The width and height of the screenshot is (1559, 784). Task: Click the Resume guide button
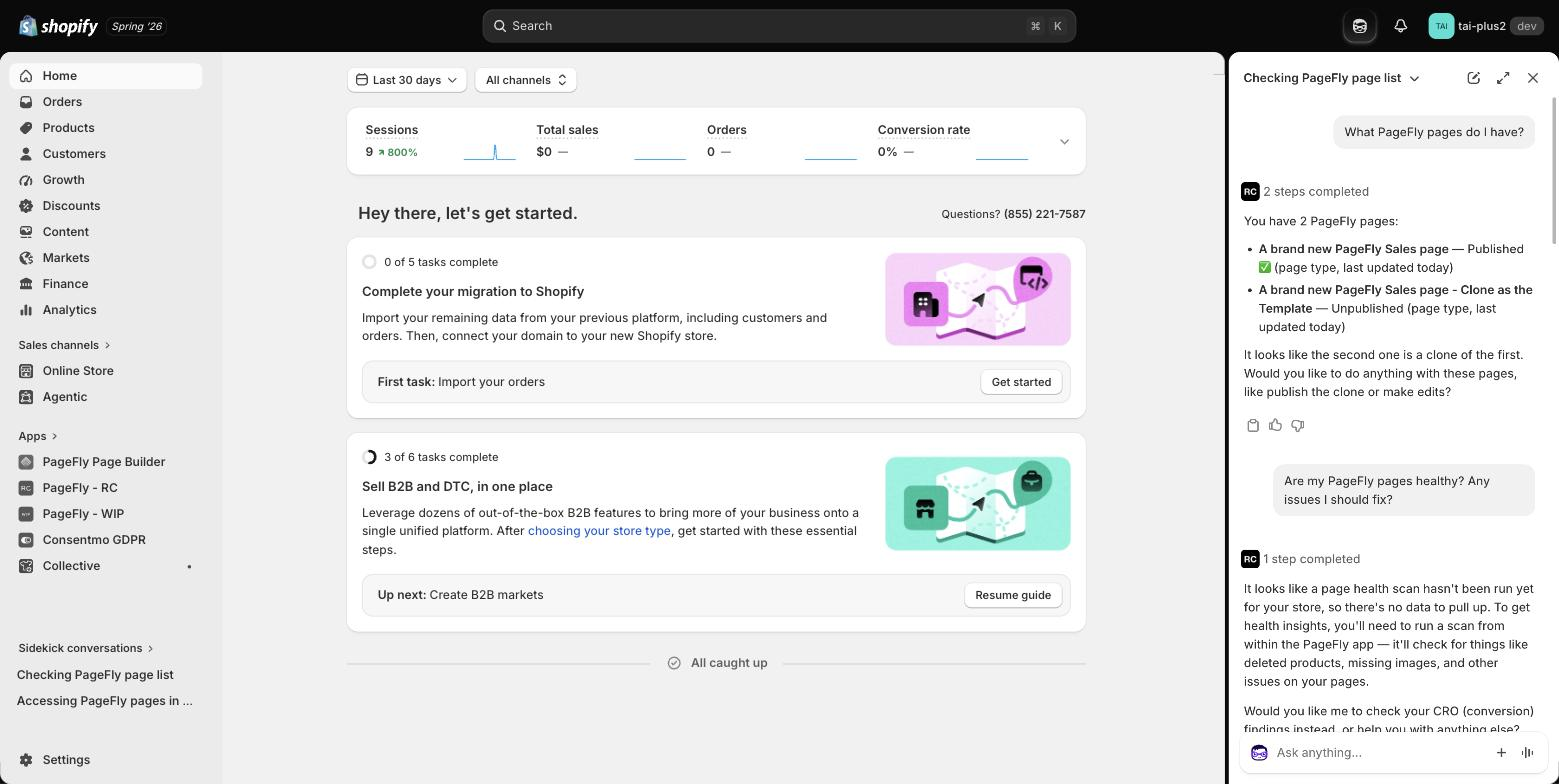1013,595
